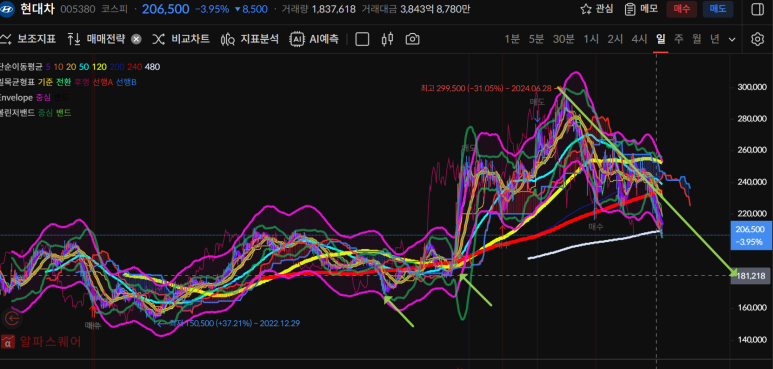Image resolution: width=773 pixels, height=369 pixels.
Task: Click the blue 매도 sell button
Action: [718, 9]
